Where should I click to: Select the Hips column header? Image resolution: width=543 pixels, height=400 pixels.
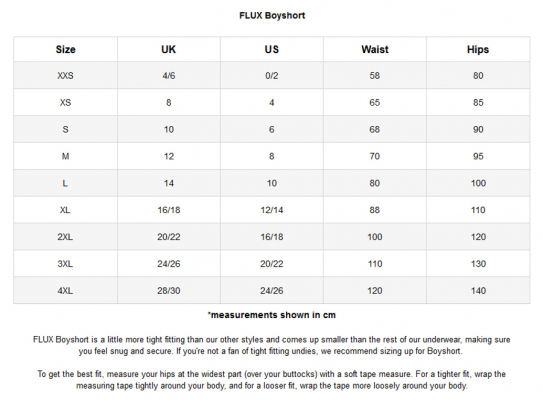pos(478,49)
